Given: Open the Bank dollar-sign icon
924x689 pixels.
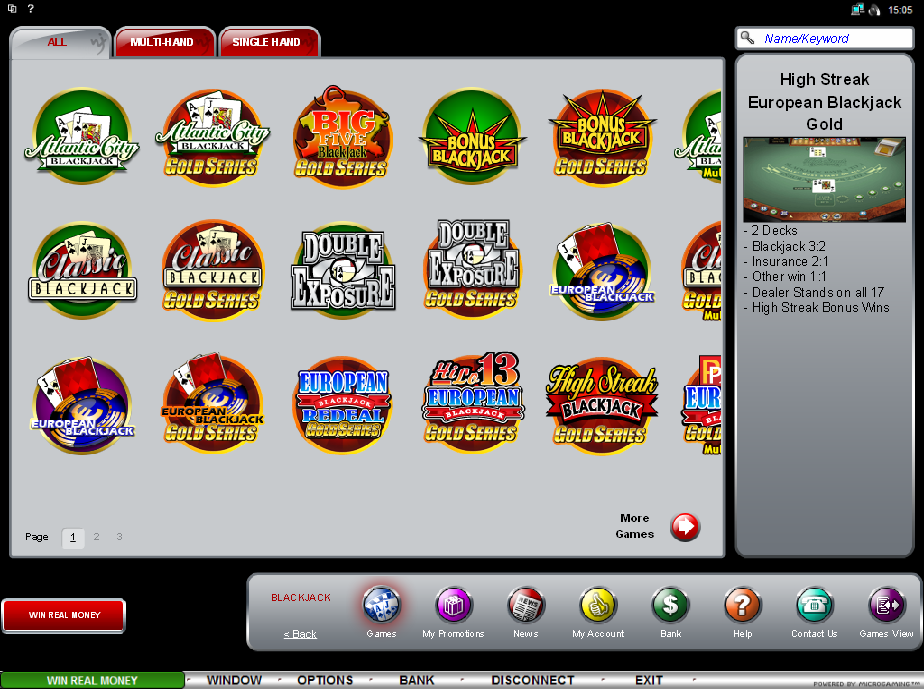Looking at the screenshot, I should click(671, 605).
